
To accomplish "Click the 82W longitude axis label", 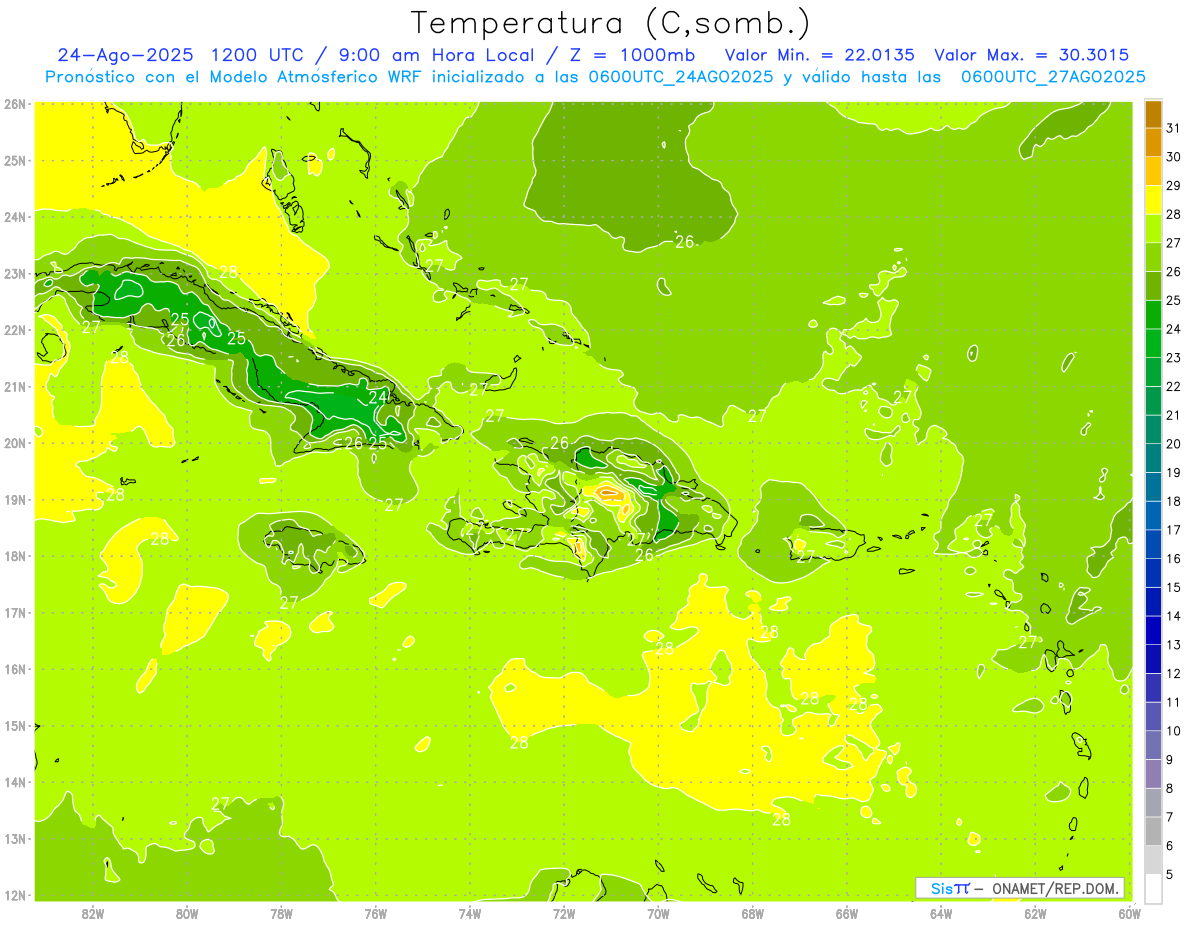I will coord(93,913).
